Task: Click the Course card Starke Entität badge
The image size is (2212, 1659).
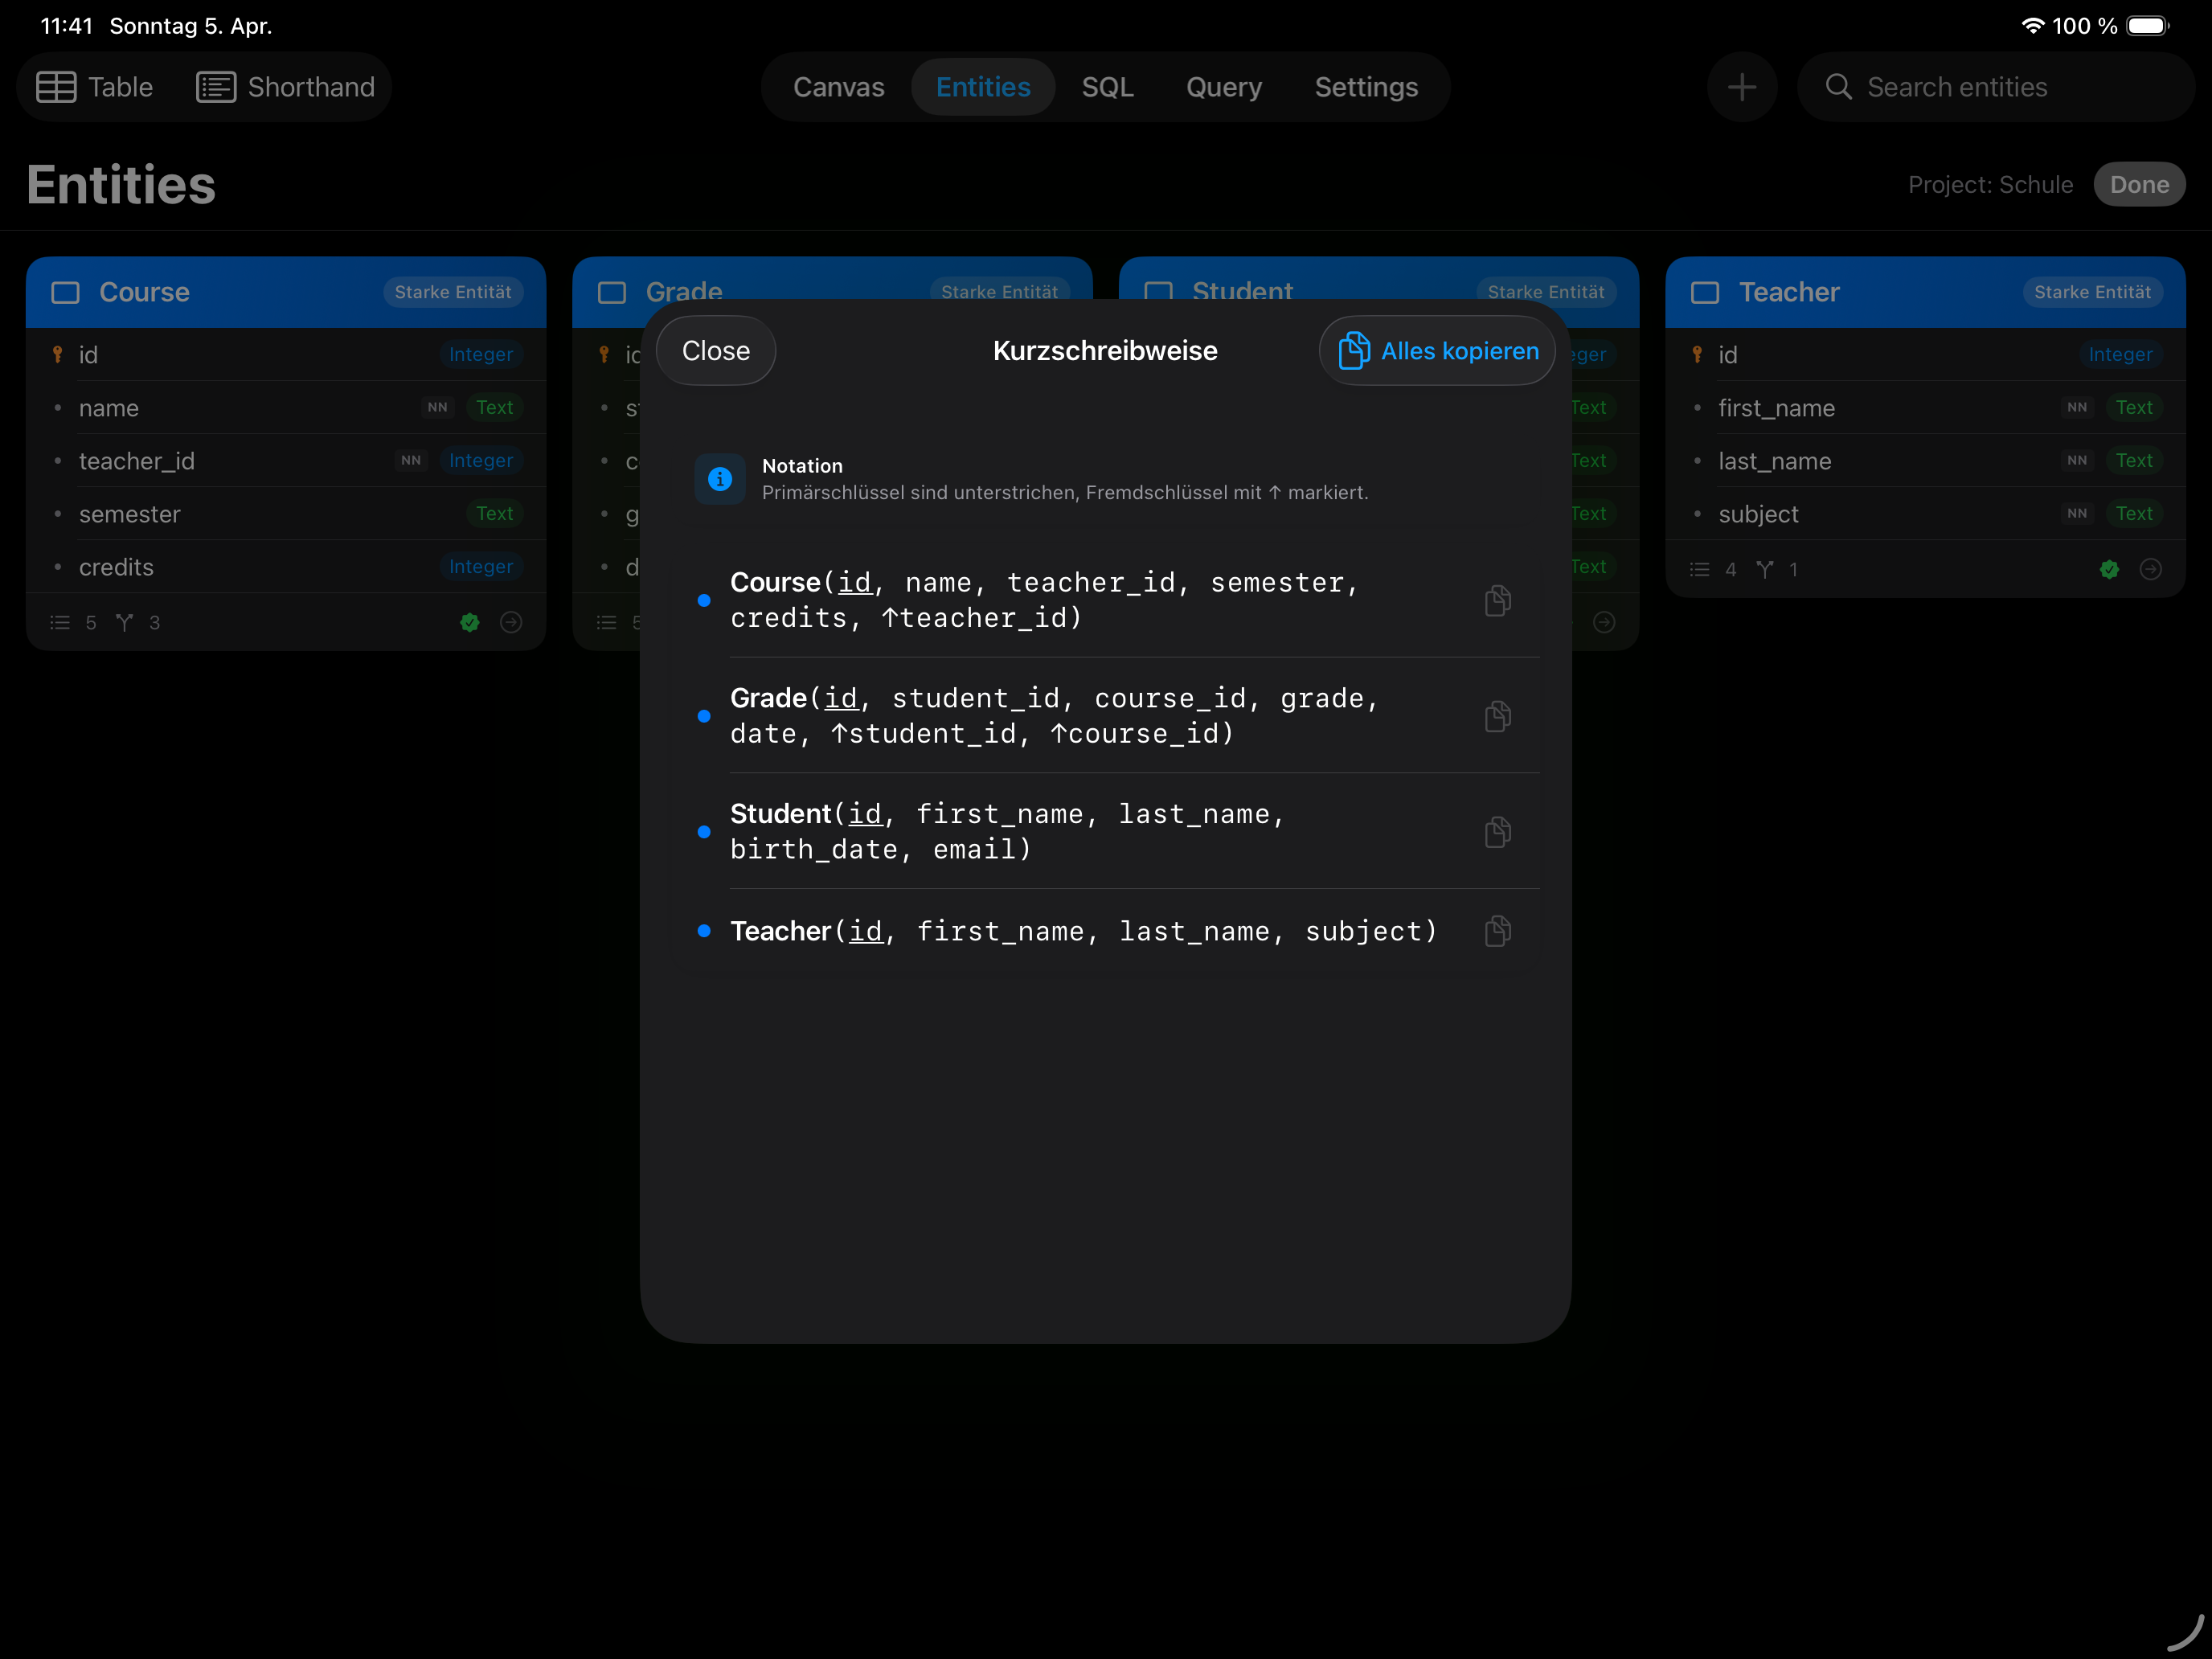Action: click(453, 292)
